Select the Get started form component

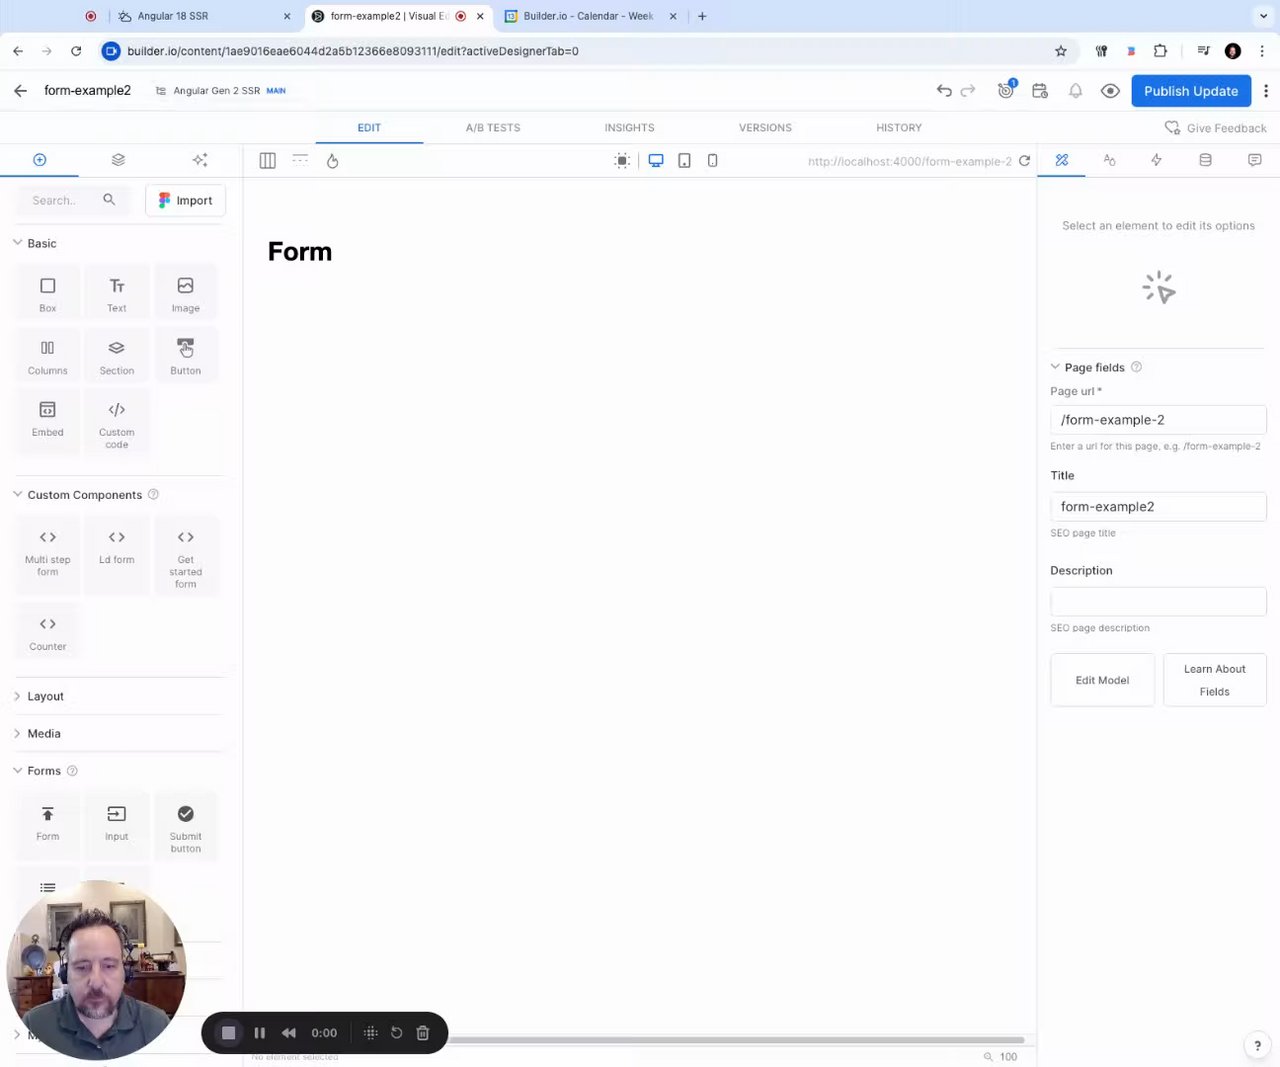point(185,556)
